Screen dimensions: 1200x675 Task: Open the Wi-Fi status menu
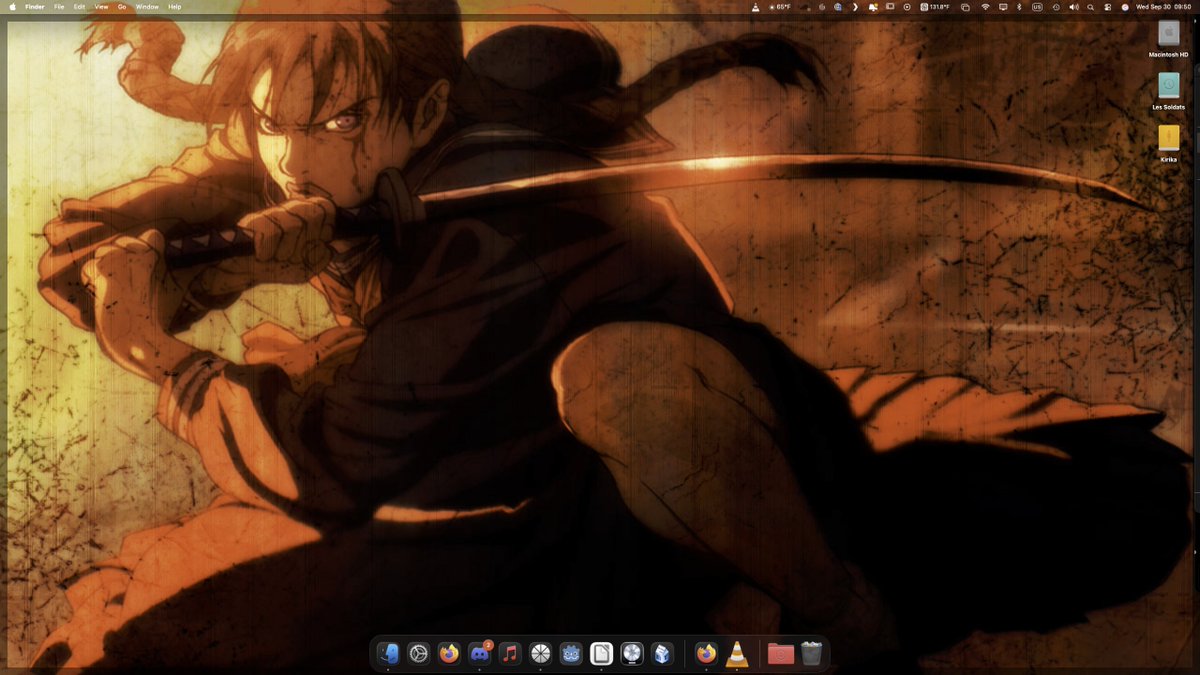point(985,7)
